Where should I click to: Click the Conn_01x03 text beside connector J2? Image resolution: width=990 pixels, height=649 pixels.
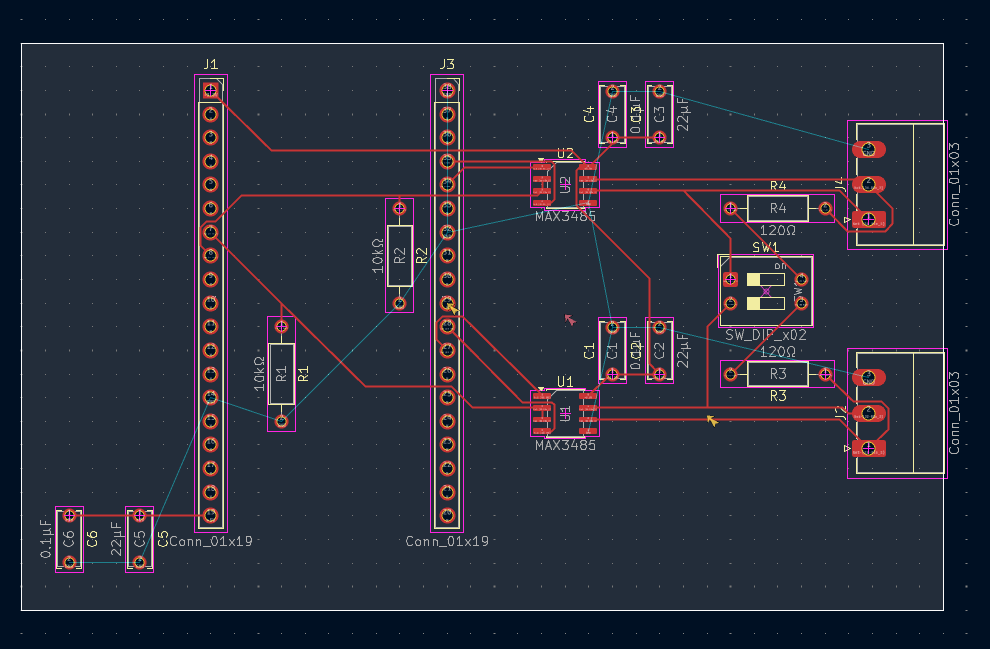(954, 413)
